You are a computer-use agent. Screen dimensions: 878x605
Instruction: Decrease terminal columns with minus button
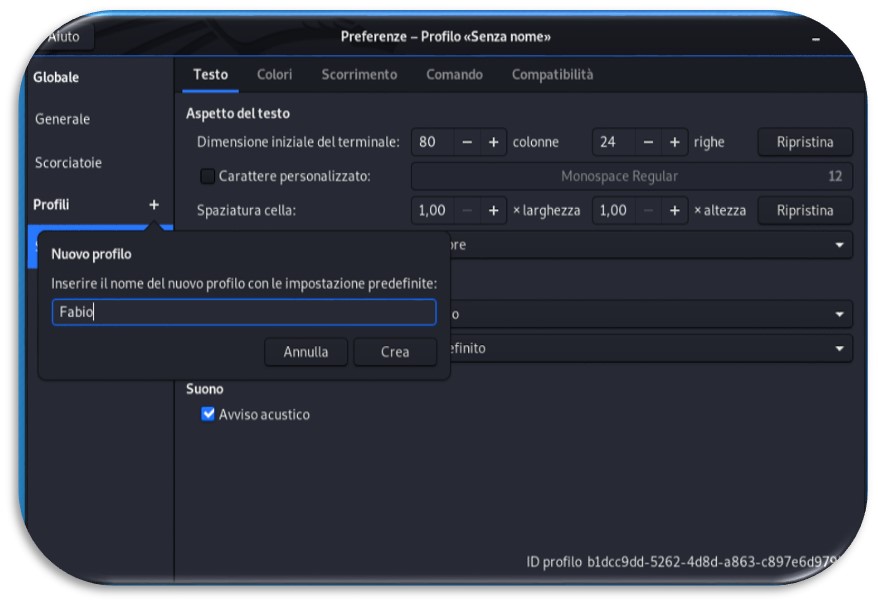tap(467, 142)
